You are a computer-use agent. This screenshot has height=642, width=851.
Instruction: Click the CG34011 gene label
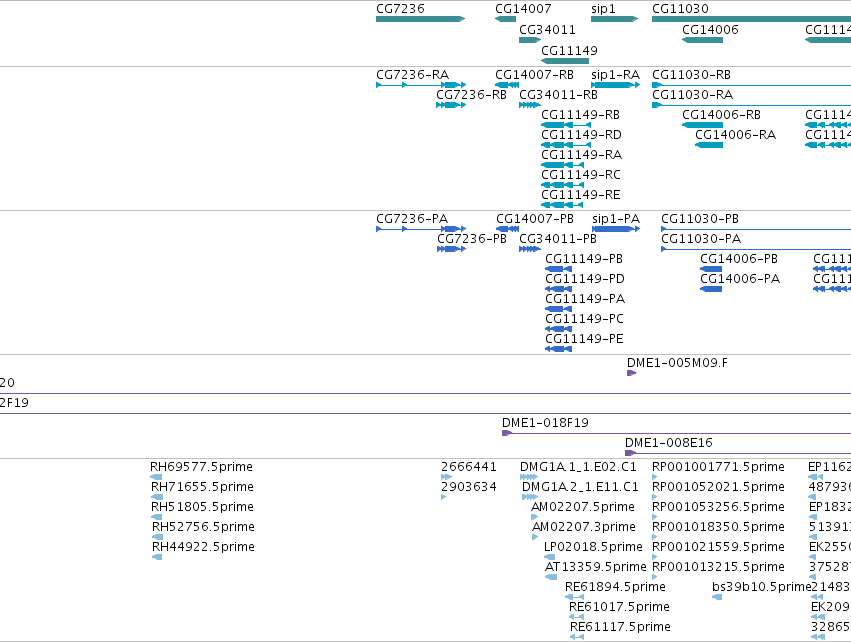pyautogui.click(x=547, y=30)
